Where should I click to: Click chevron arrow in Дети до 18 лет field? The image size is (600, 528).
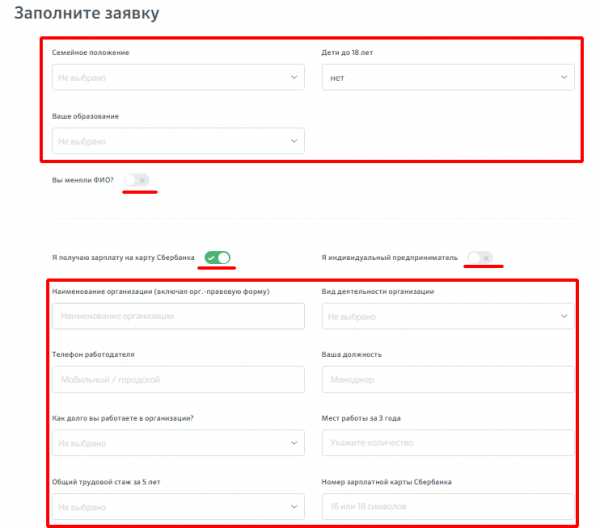[x=564, y=77]
